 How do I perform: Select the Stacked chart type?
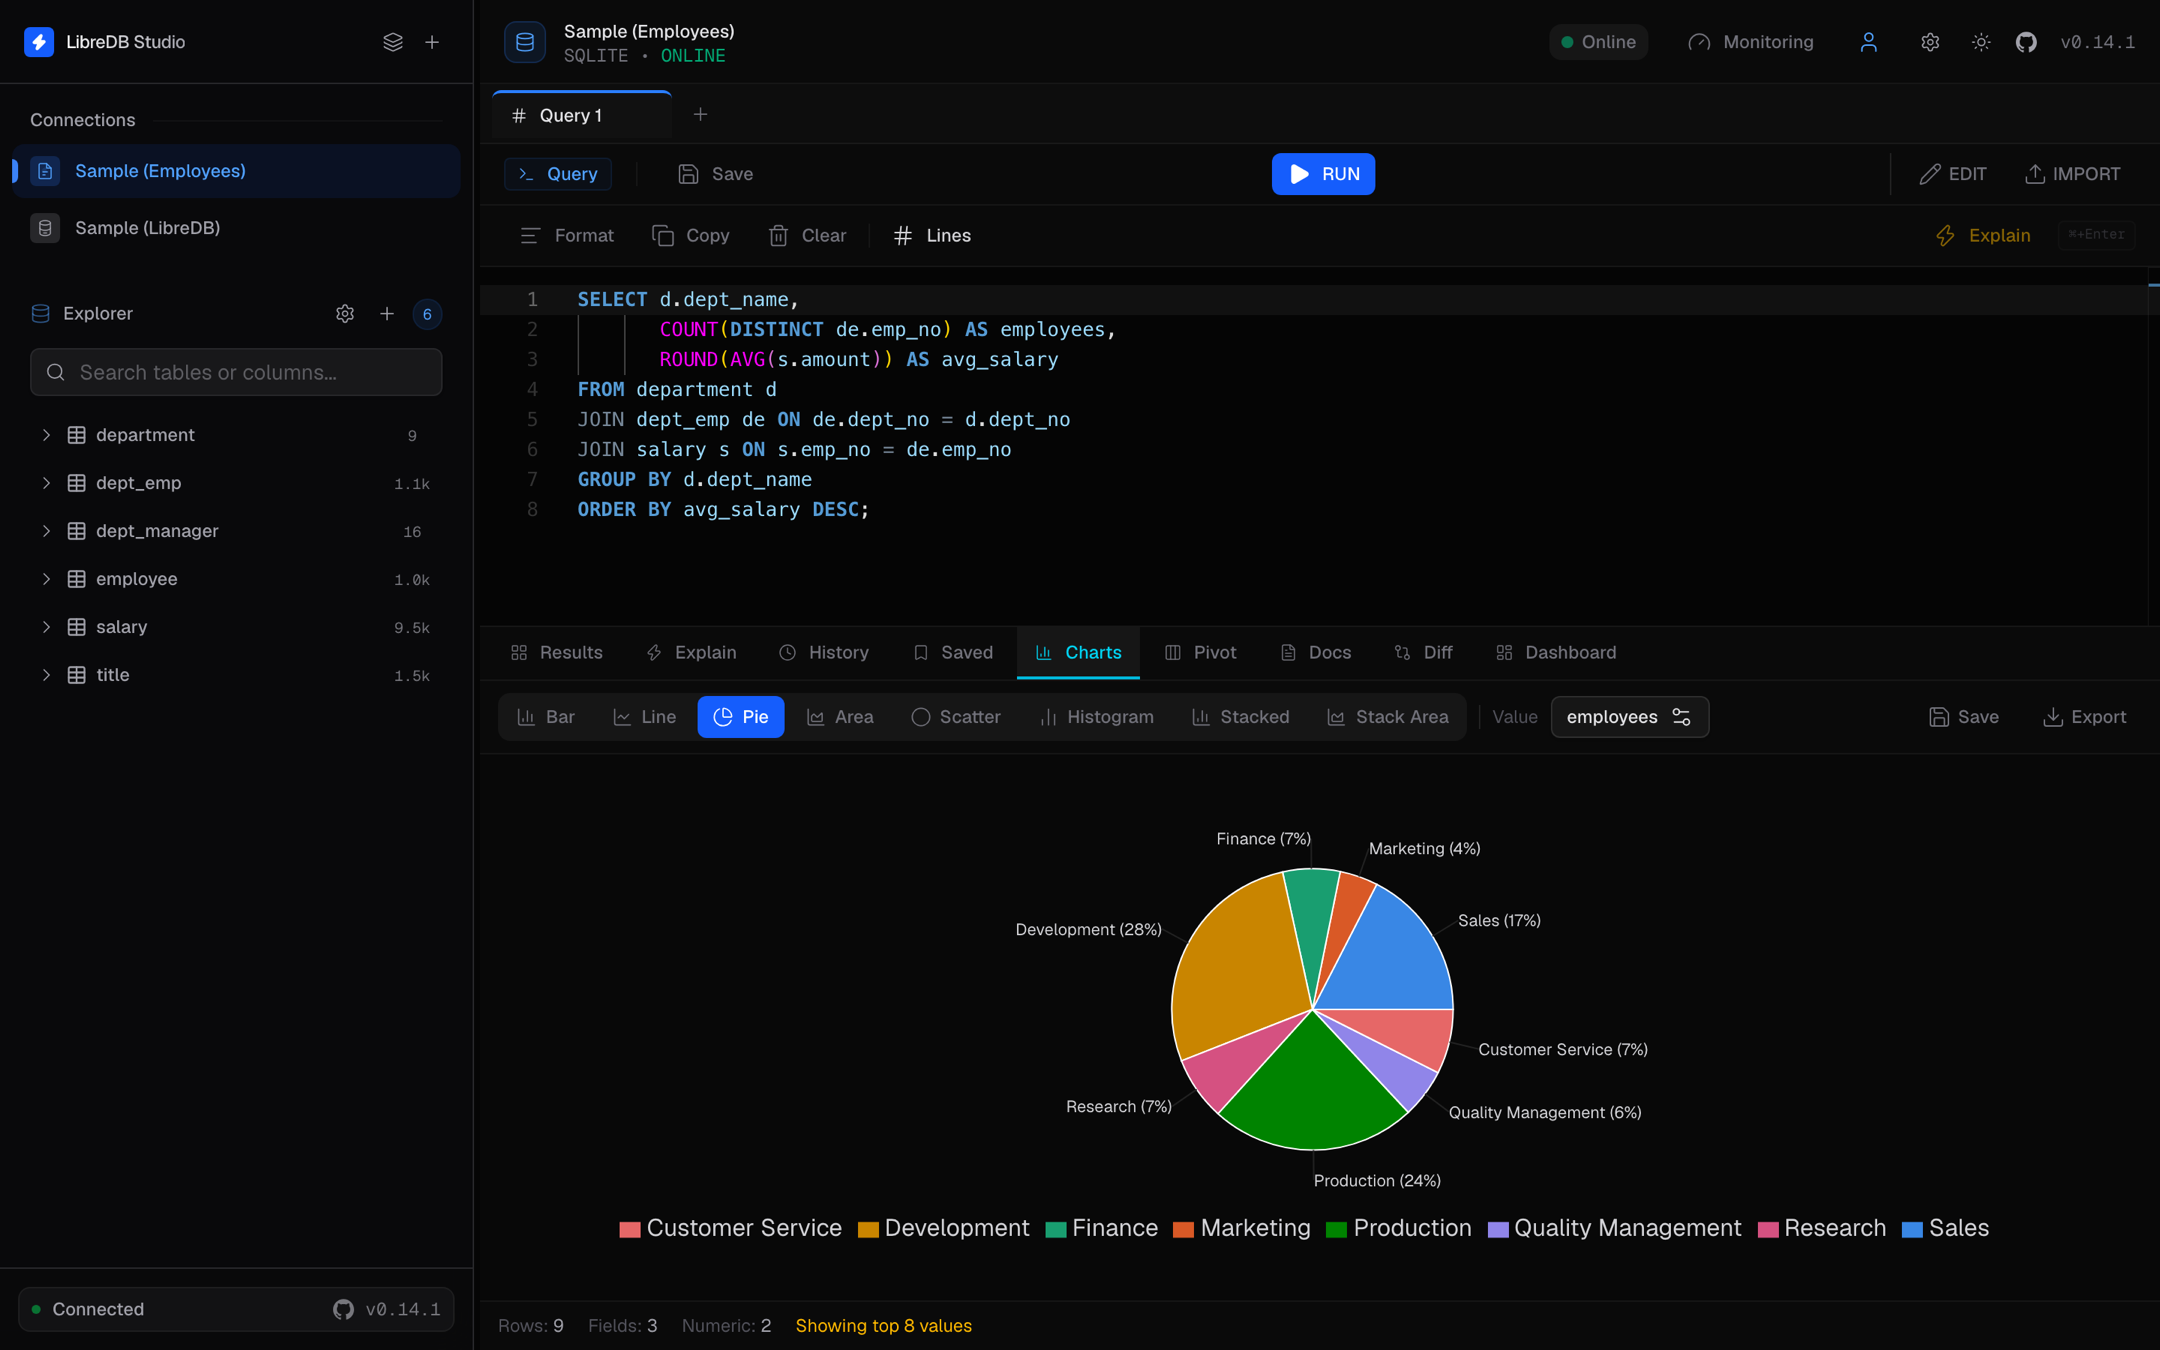coord(1241,717)
